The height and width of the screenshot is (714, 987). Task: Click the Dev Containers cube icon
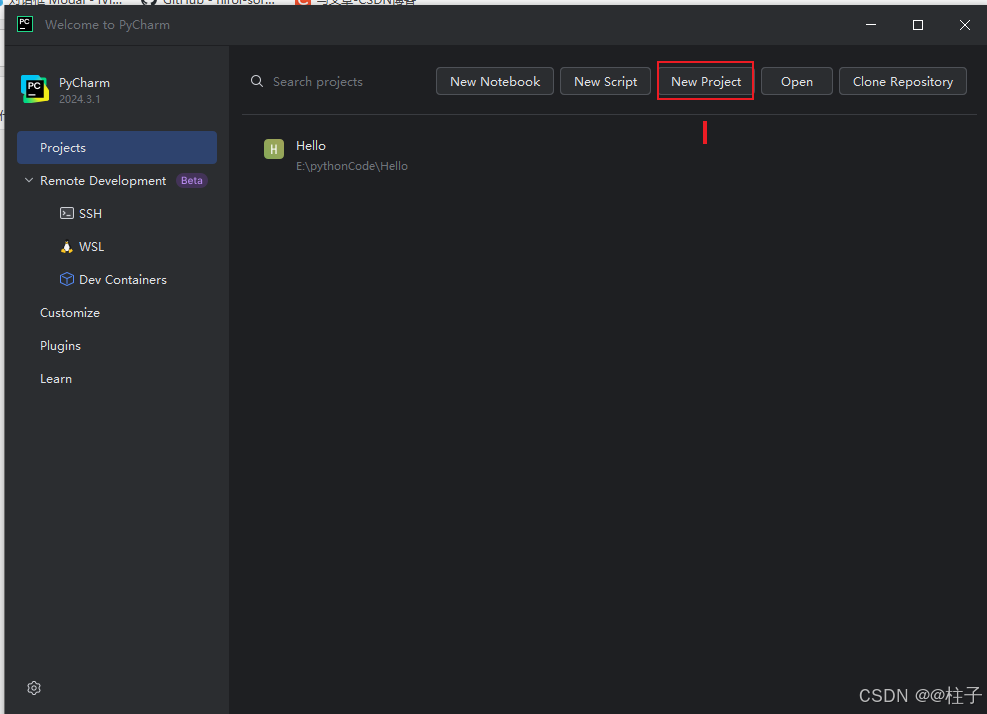coord(67,279)
